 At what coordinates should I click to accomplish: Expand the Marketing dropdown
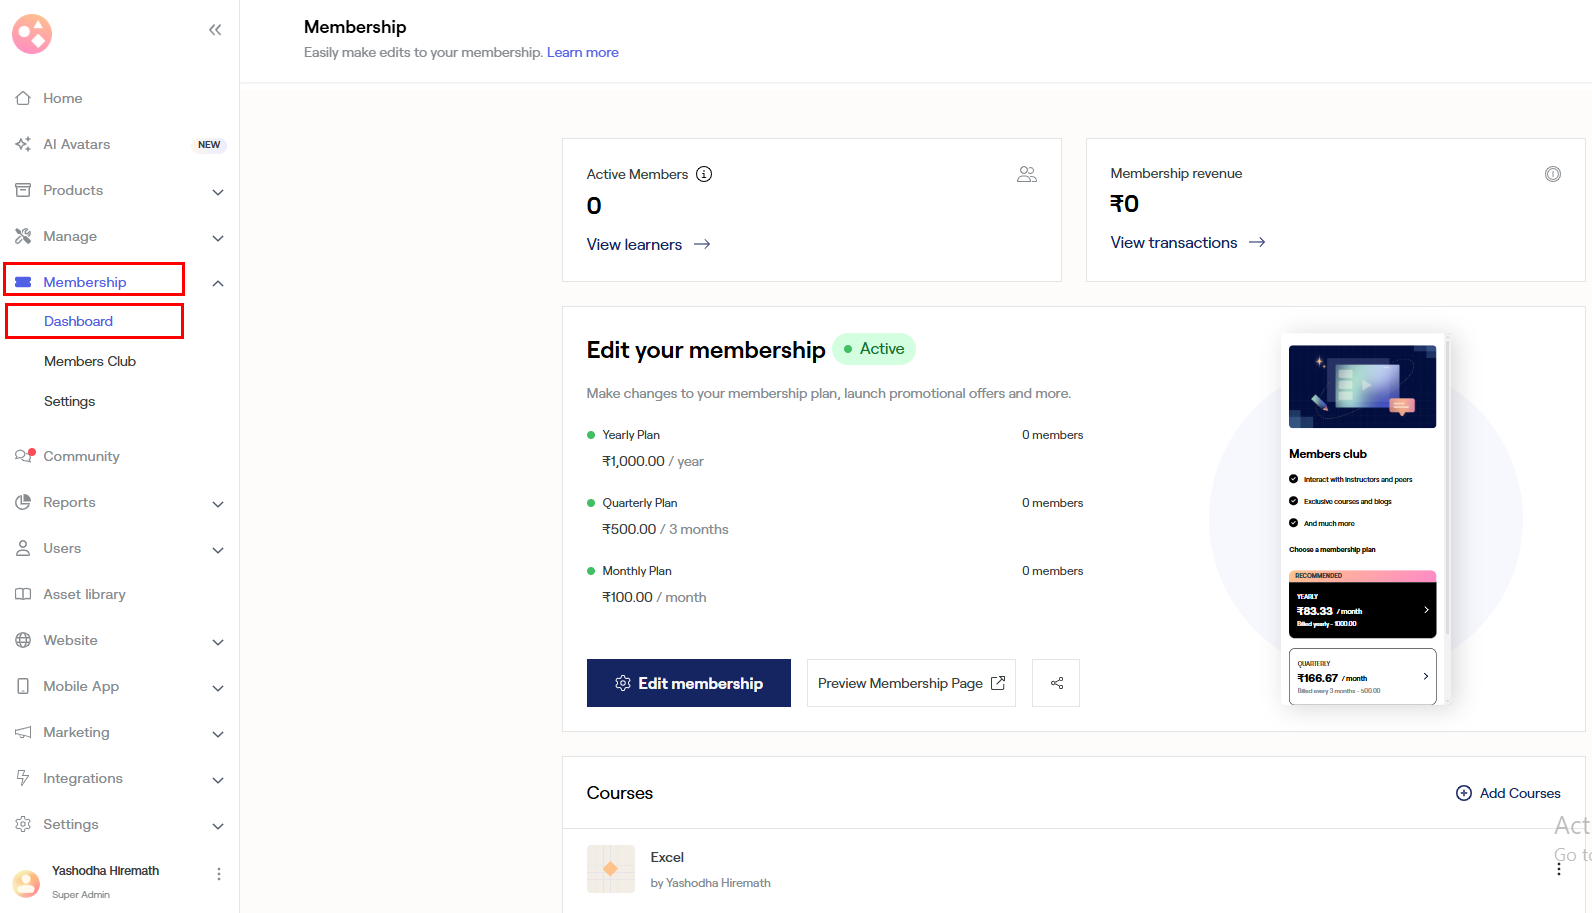pyautogui.click(x=217, y=733)
